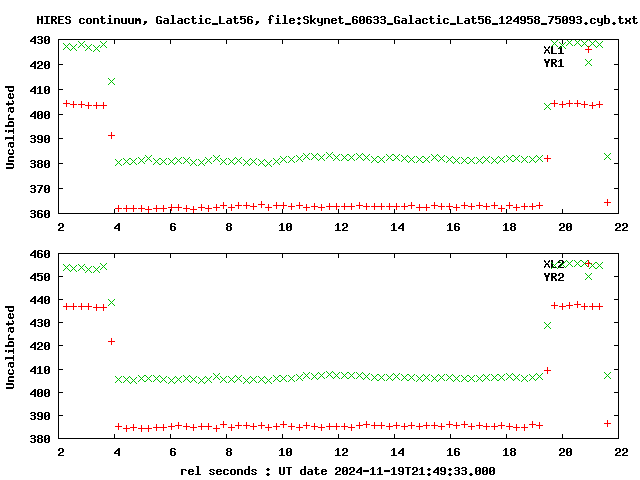Image resolution: width=640 pixels, height=480 pixels.
Task: Click the red plus marker beside XL1 legend
Action: 588,50
